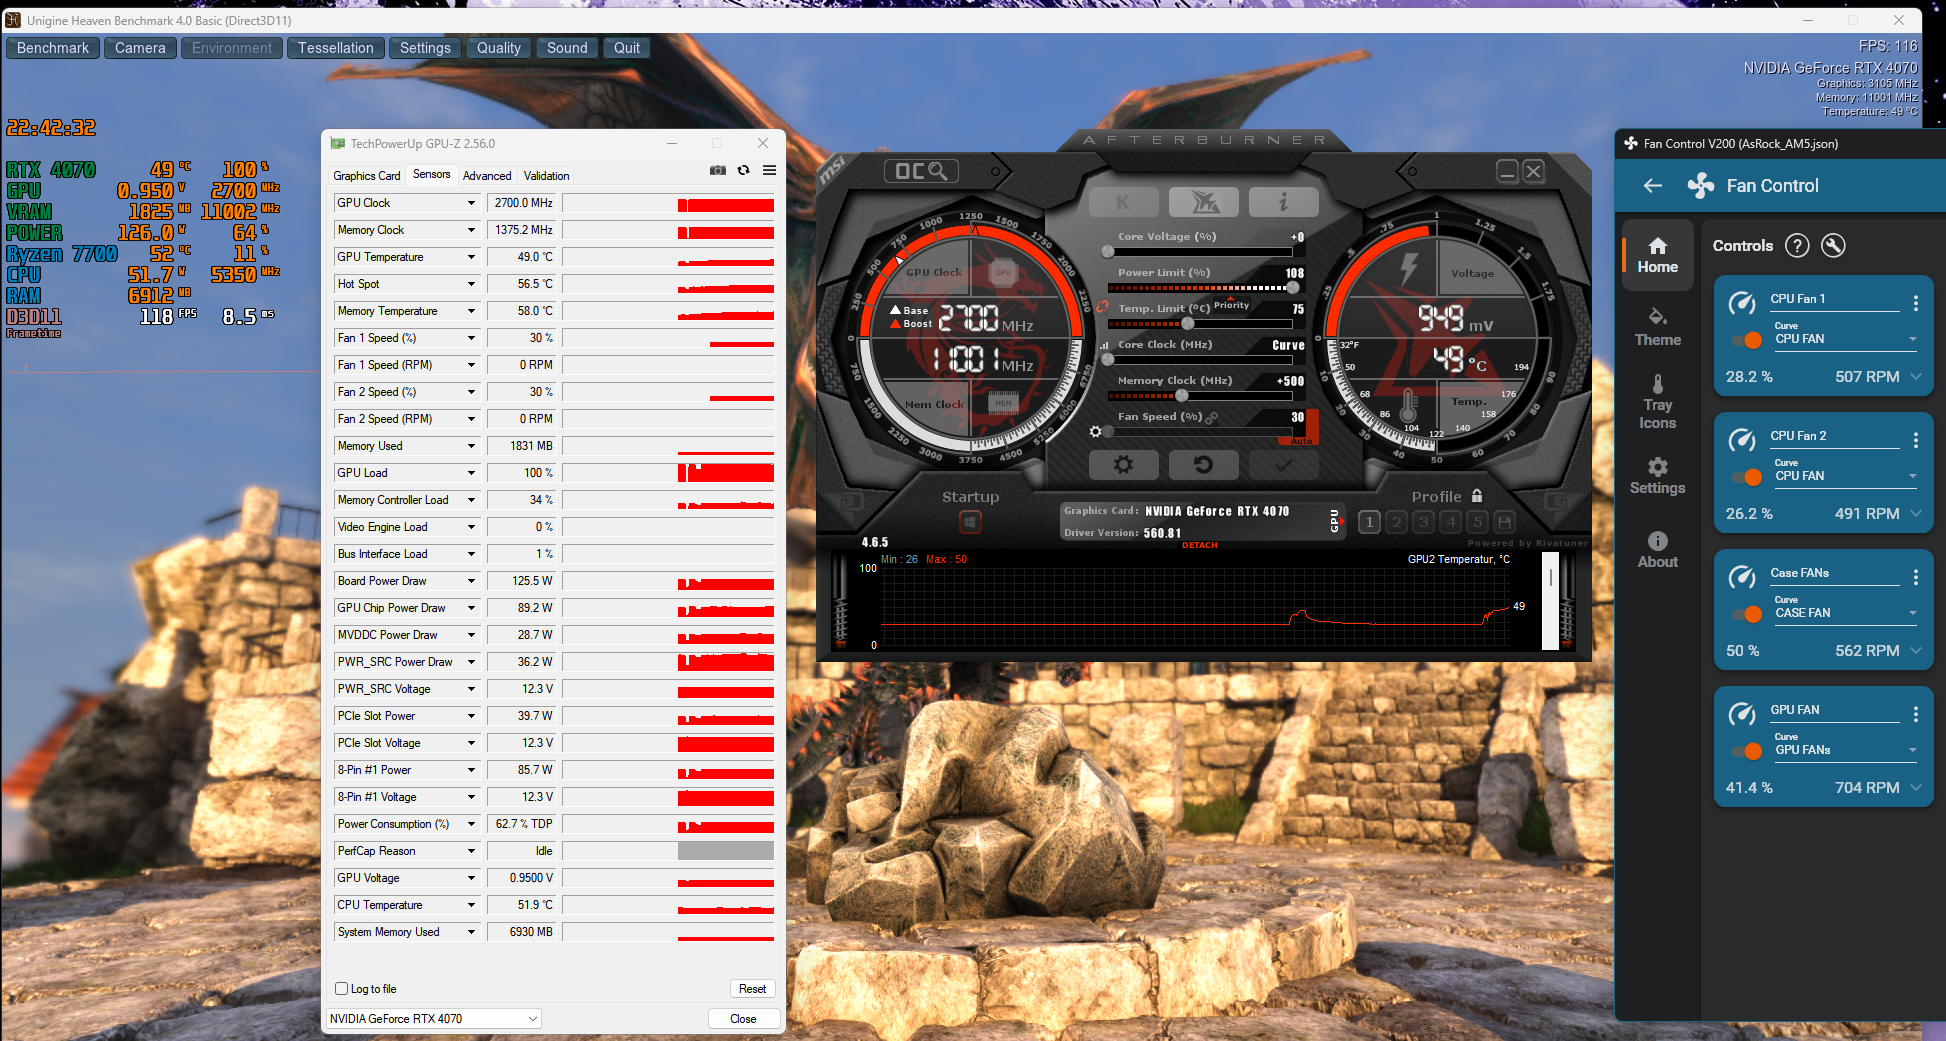This screenshot has width=1946, height=1041.
Task: Toggle Afterburner startup Windows icon
Action: click(x=970, y=521)
